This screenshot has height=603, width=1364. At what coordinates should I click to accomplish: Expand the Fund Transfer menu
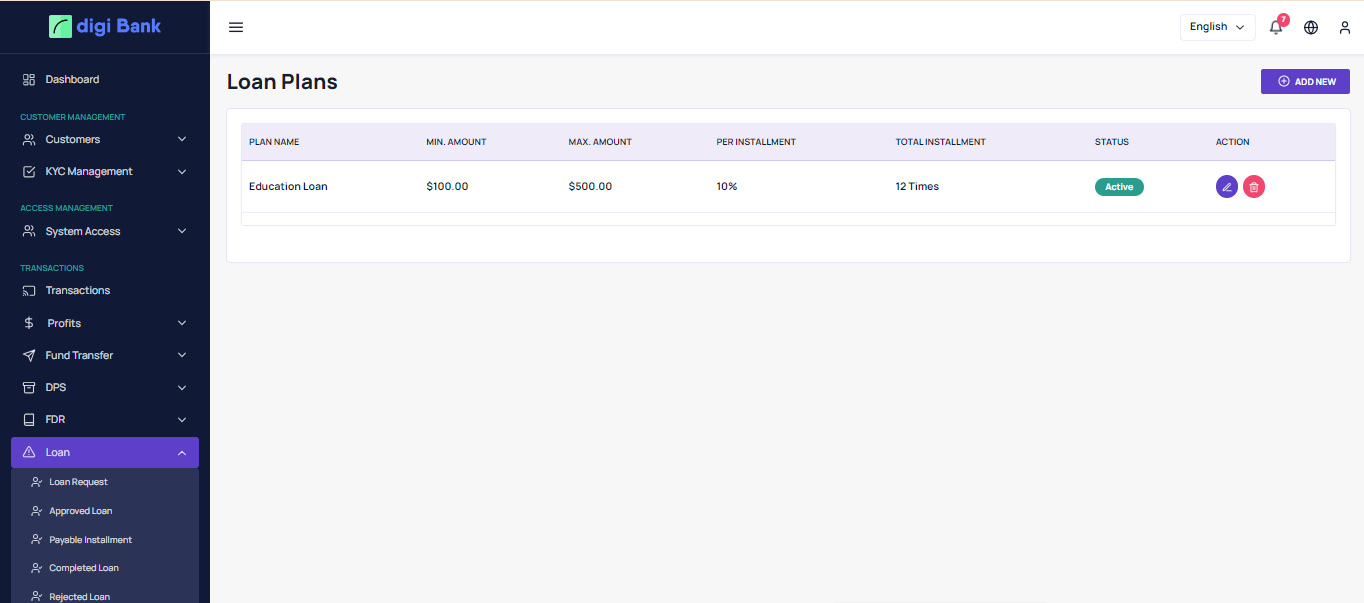(x=105, y=355)
